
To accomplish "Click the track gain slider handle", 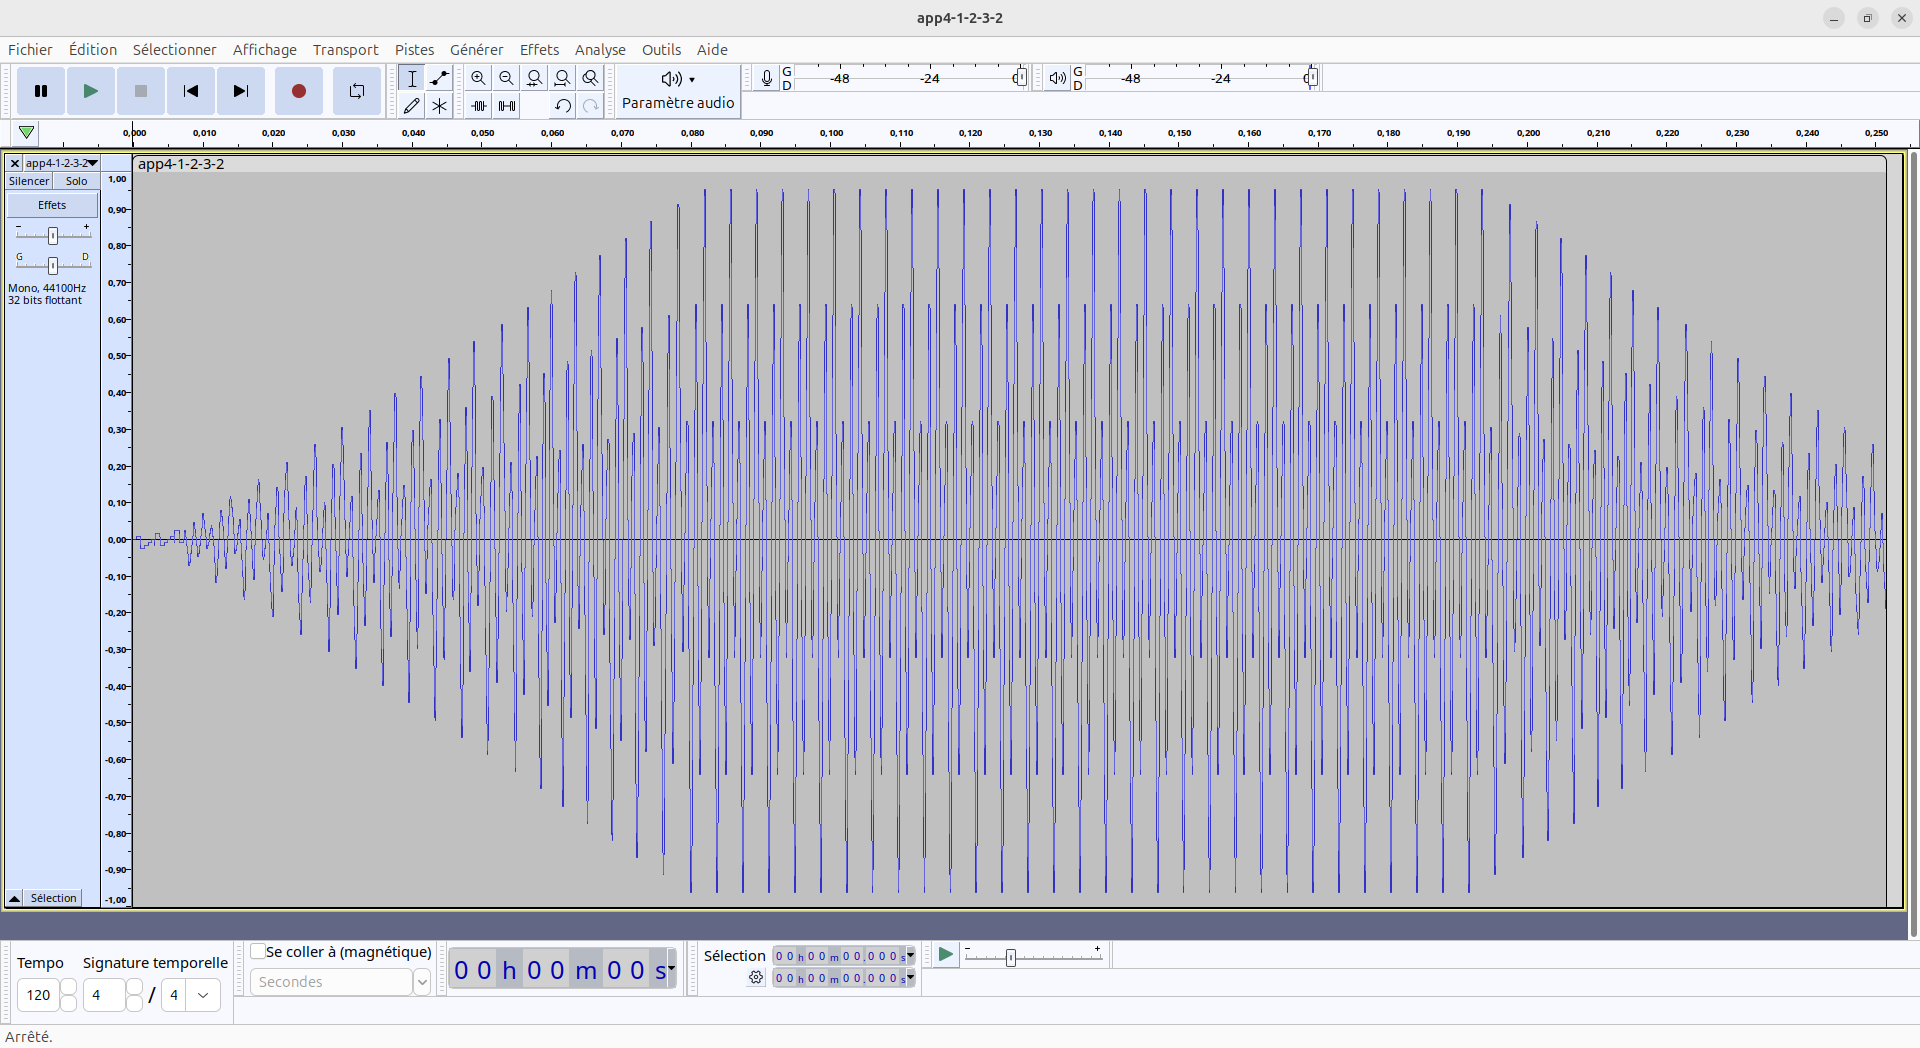I will pos(53,235).
